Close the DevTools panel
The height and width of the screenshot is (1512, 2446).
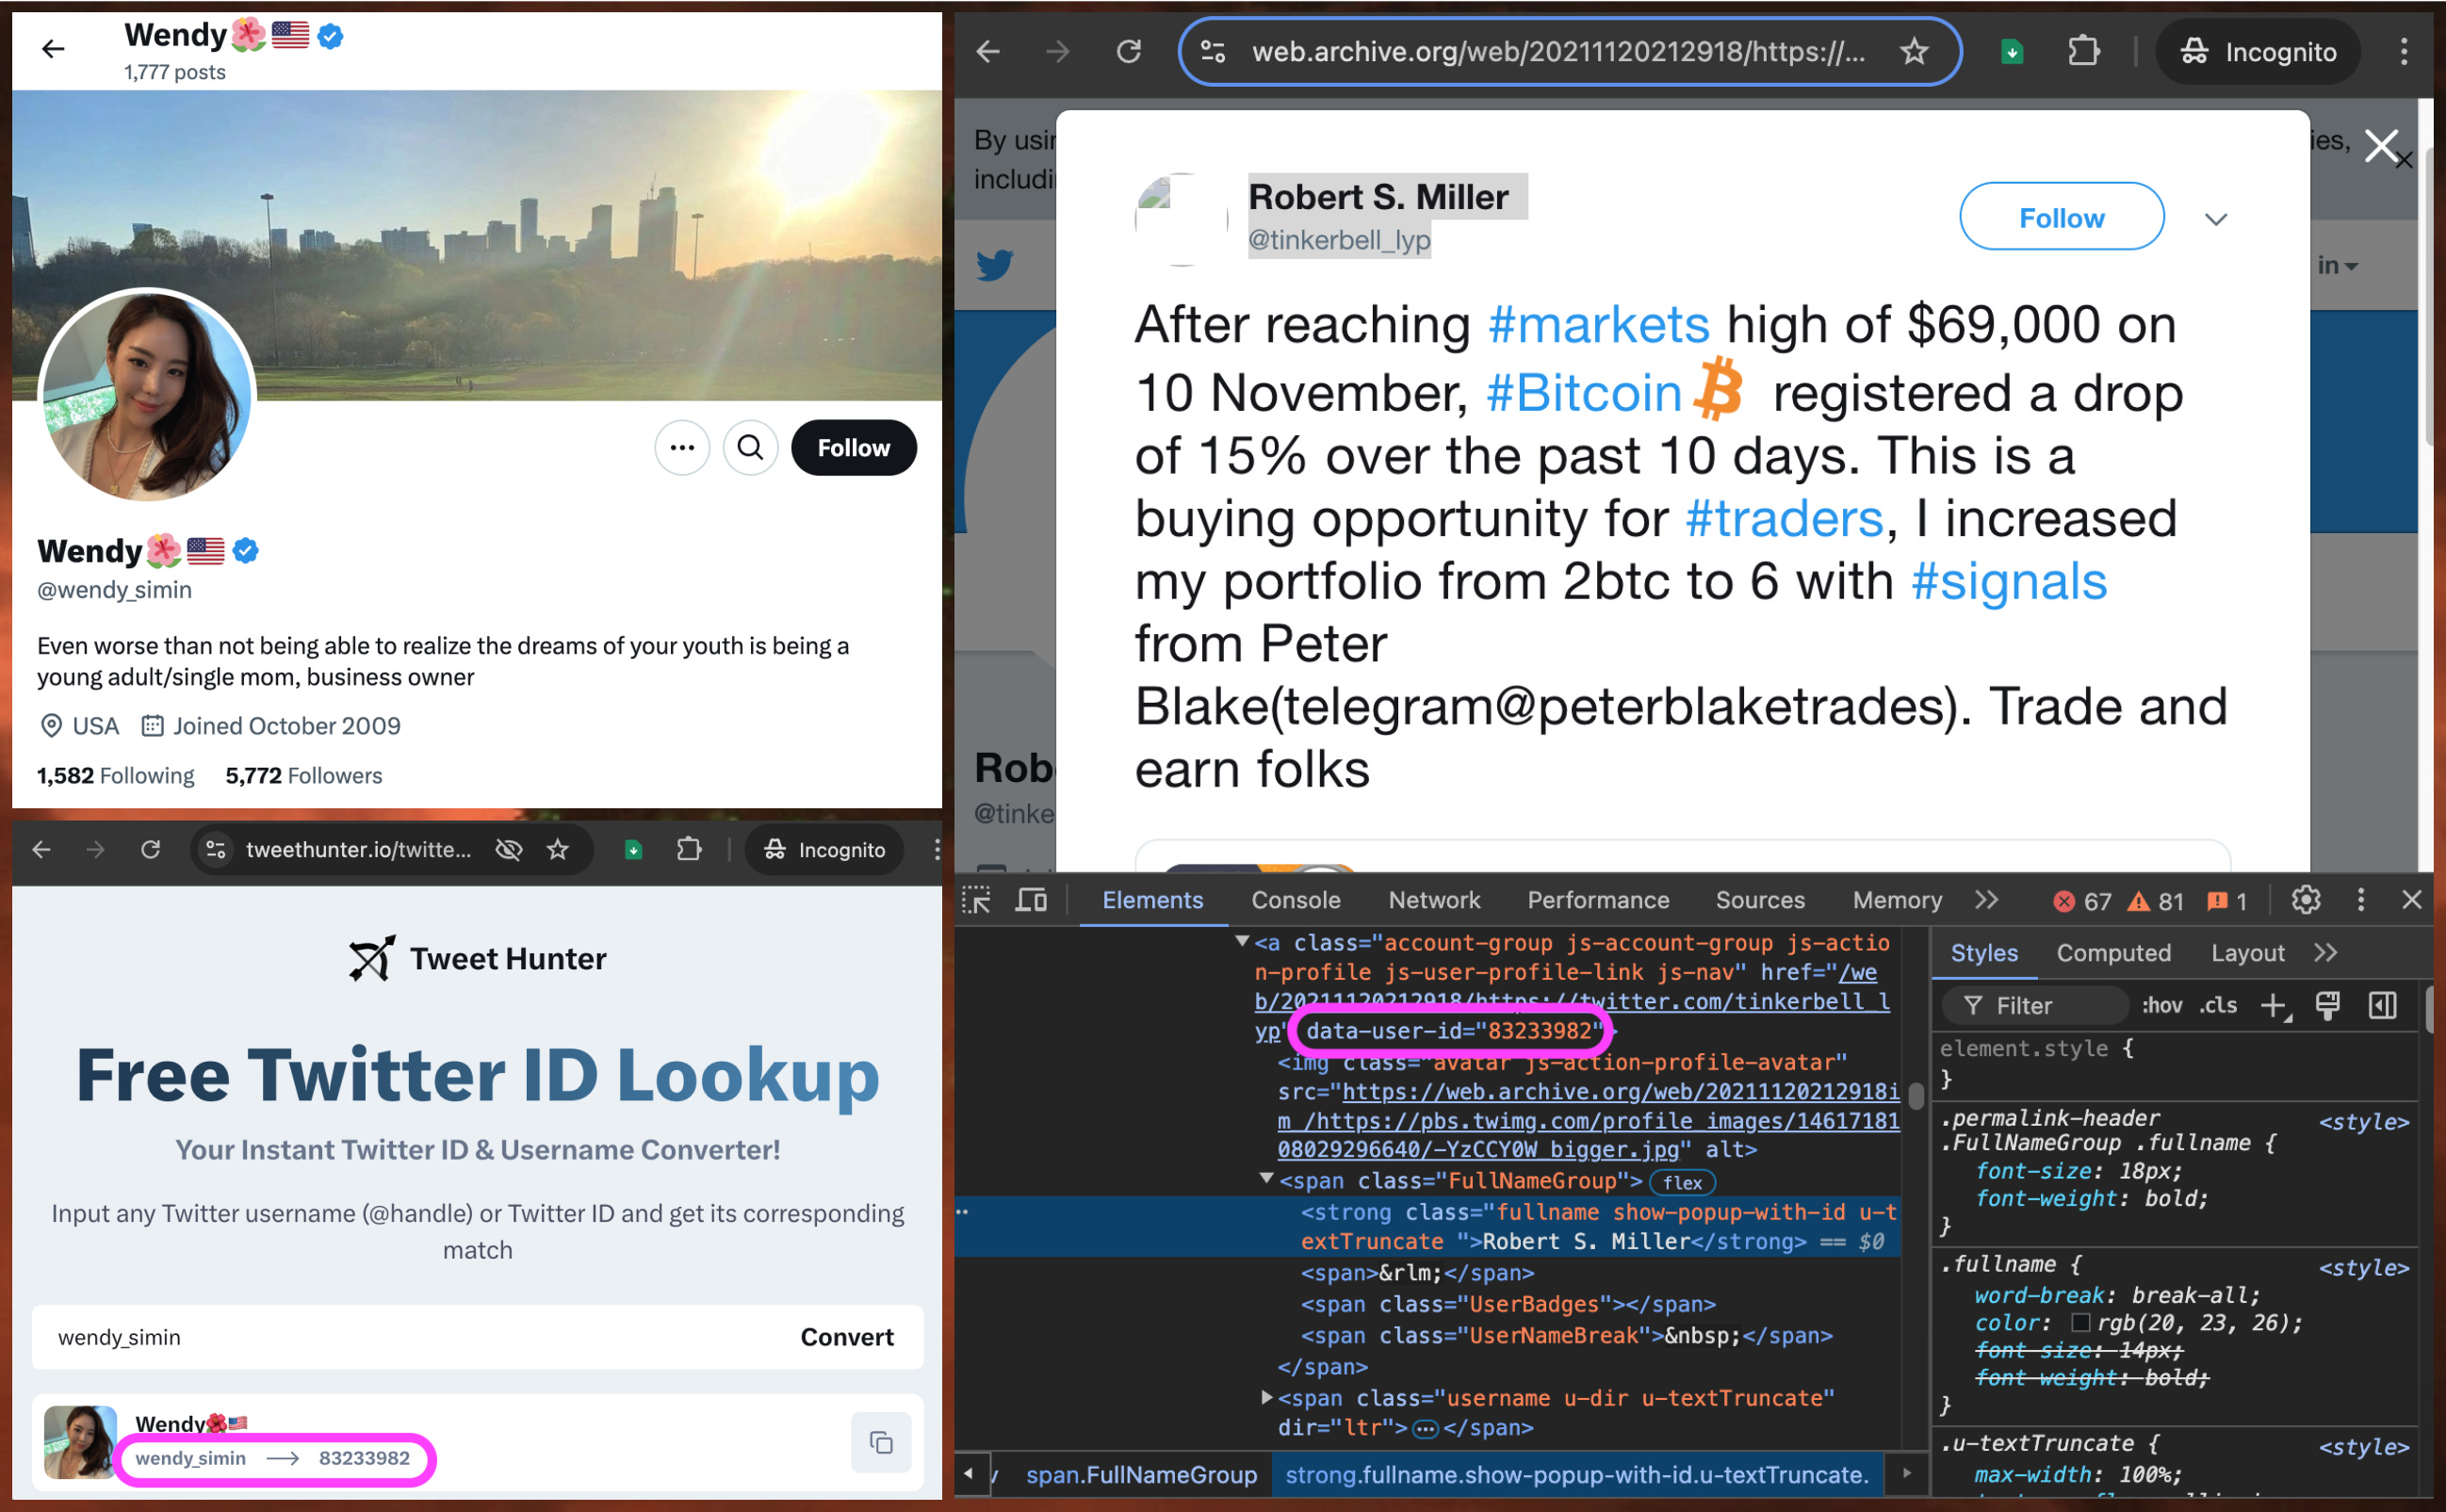pos(2411,900)
